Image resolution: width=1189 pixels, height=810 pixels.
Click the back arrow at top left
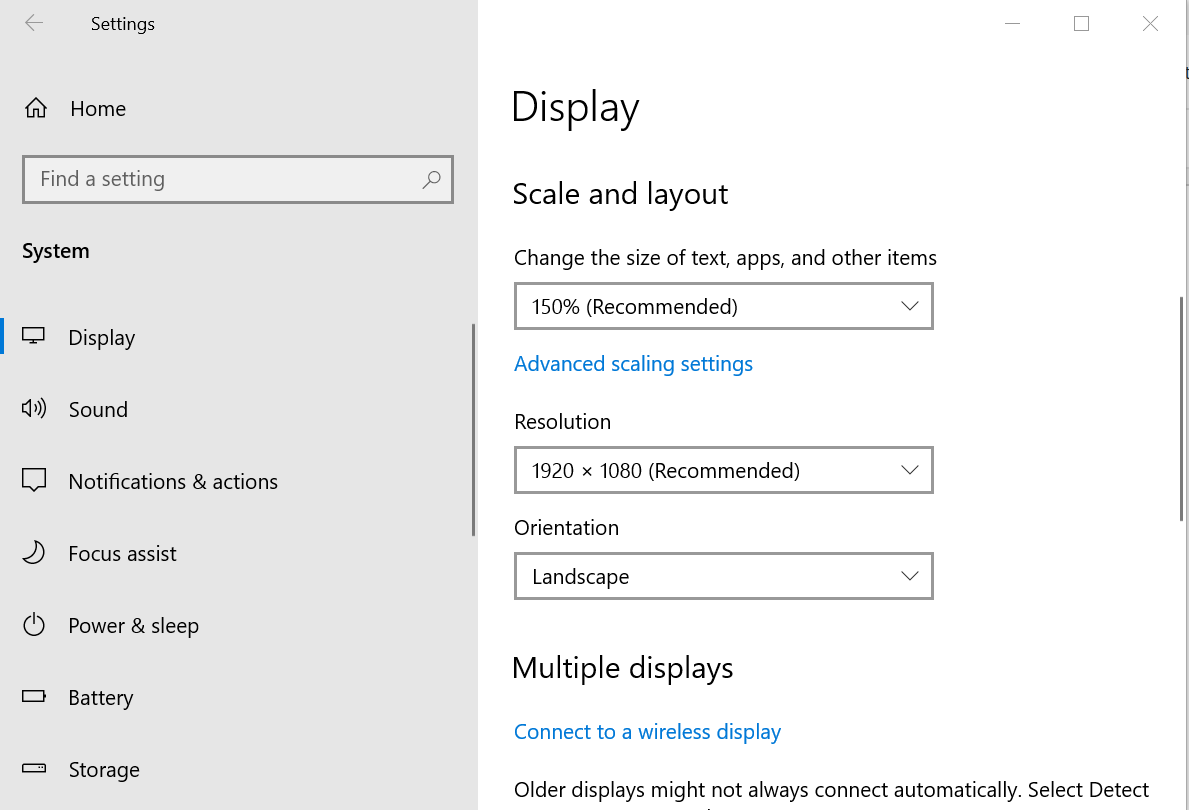34,23
